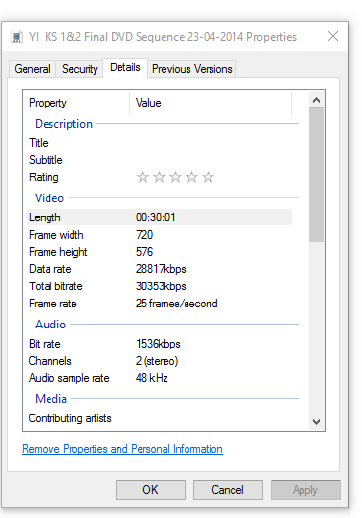Click the Media section heading

[51, 399]
